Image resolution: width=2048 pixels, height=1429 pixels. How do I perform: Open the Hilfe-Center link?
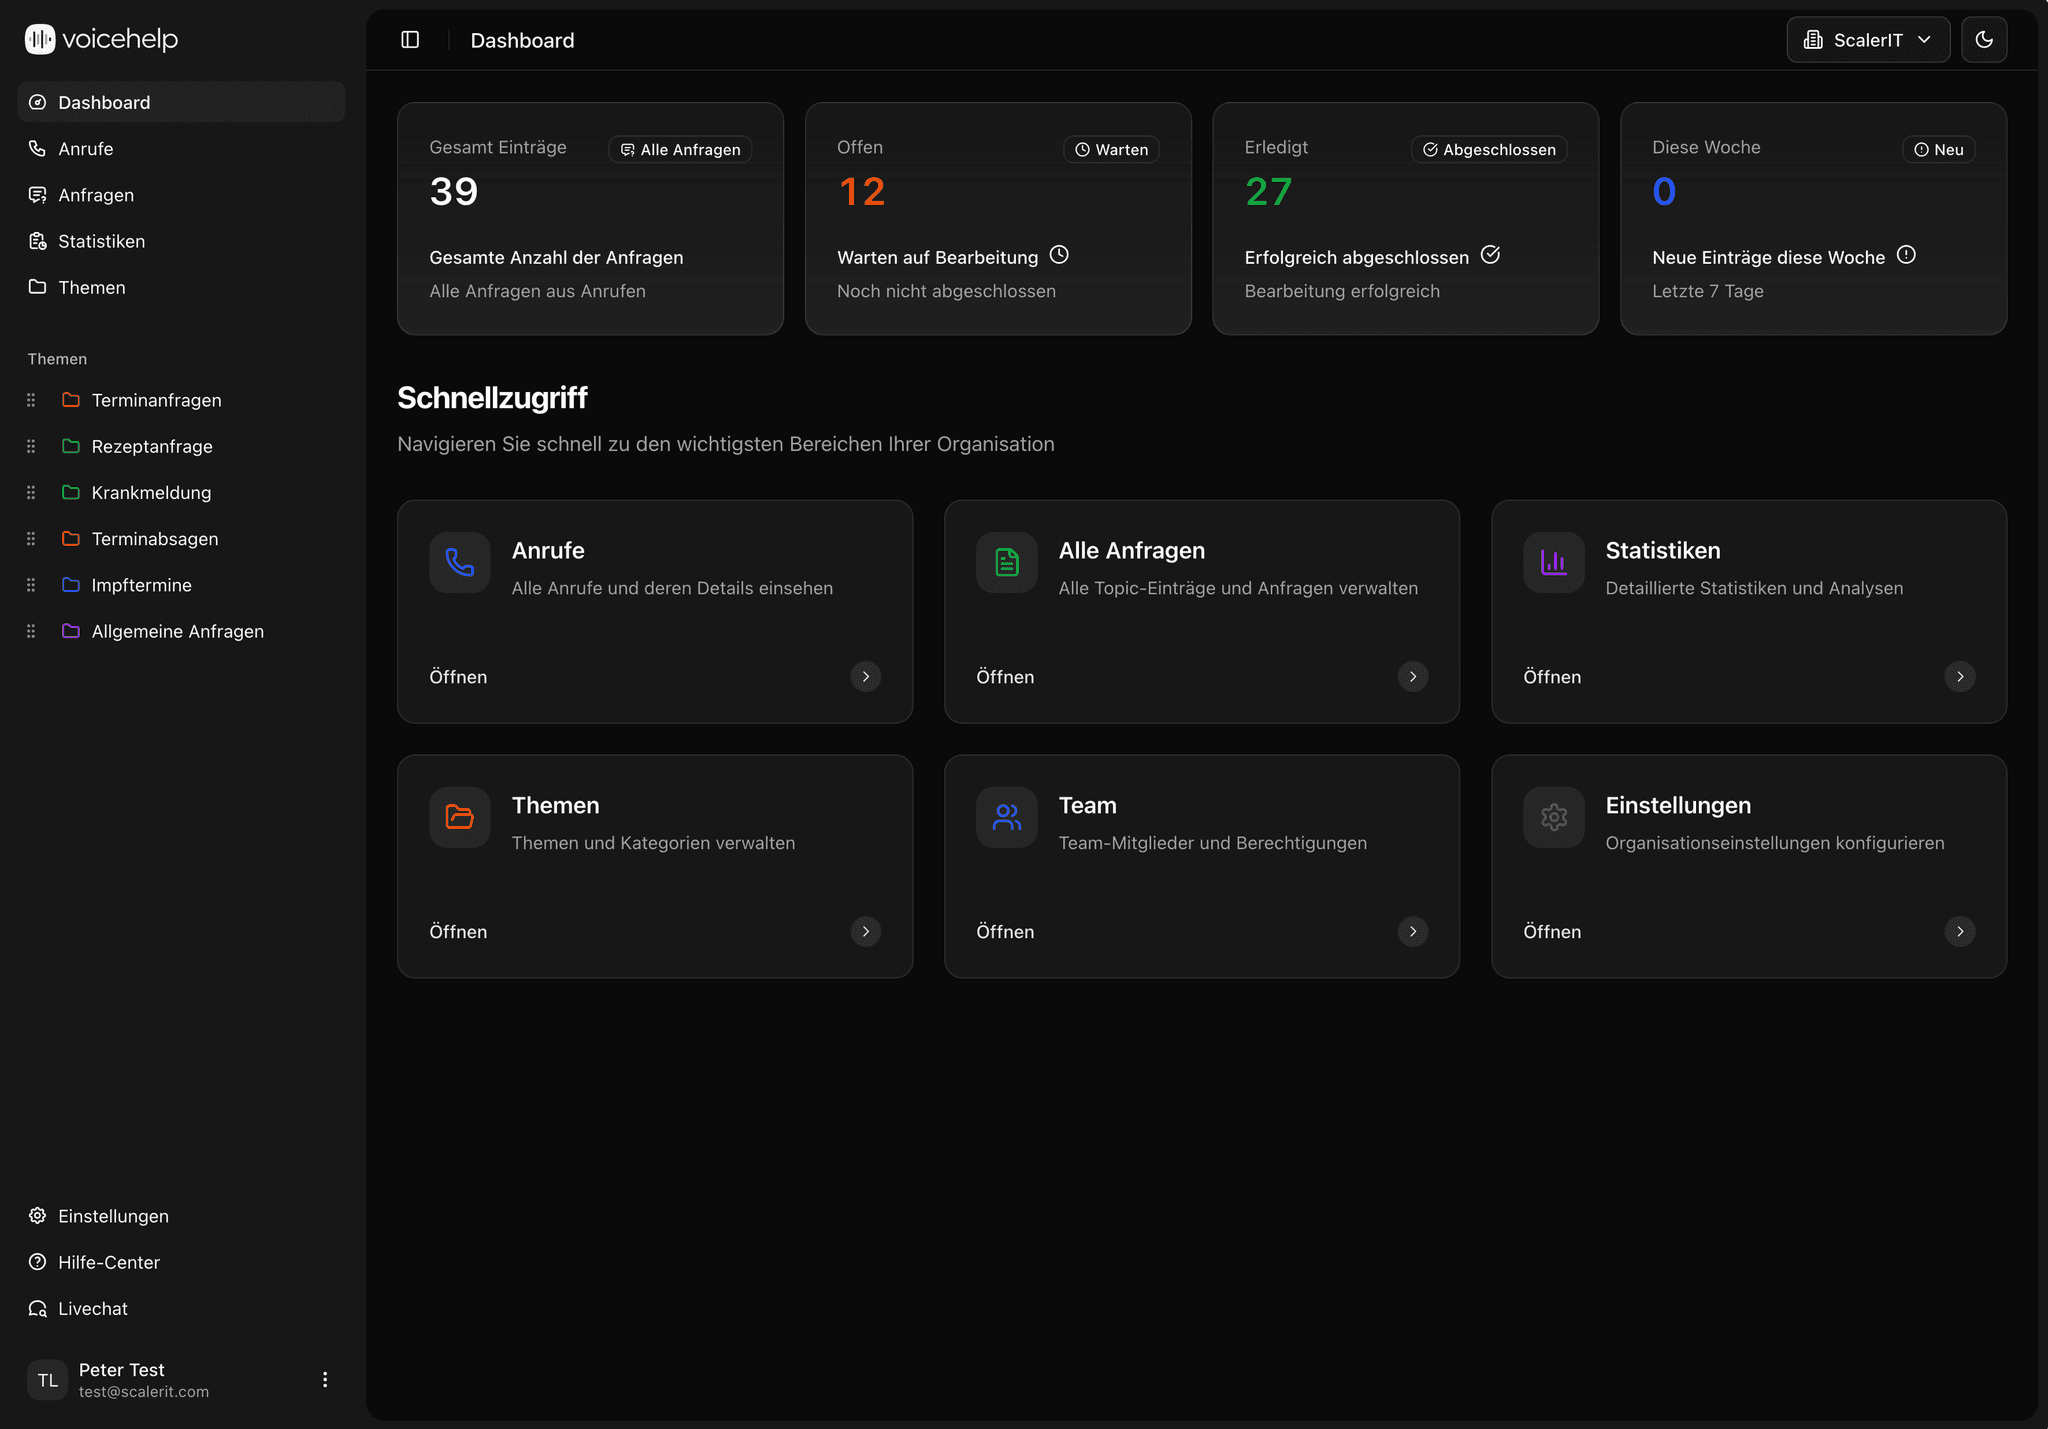click(181, 1262)
